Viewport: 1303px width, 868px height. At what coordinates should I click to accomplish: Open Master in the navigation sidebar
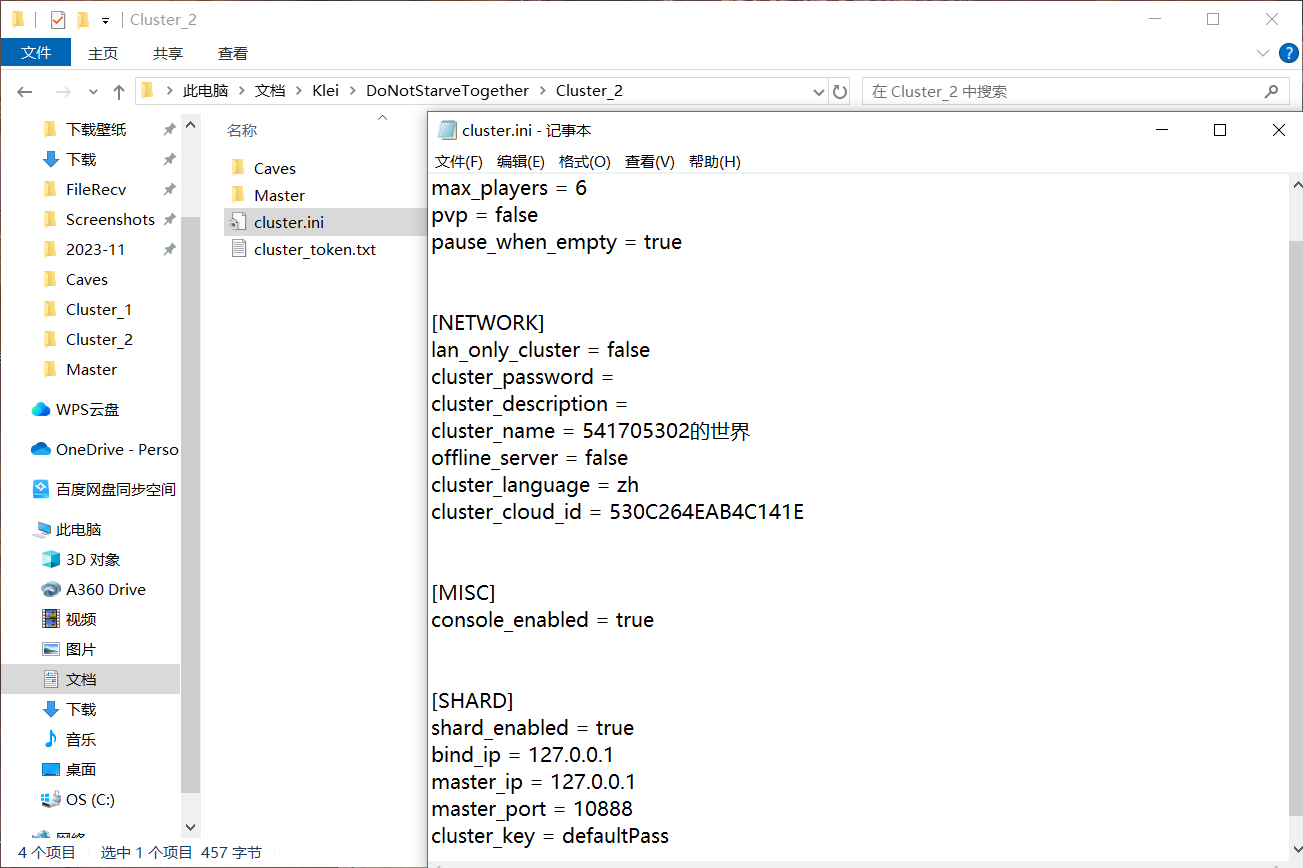point(91,369)
